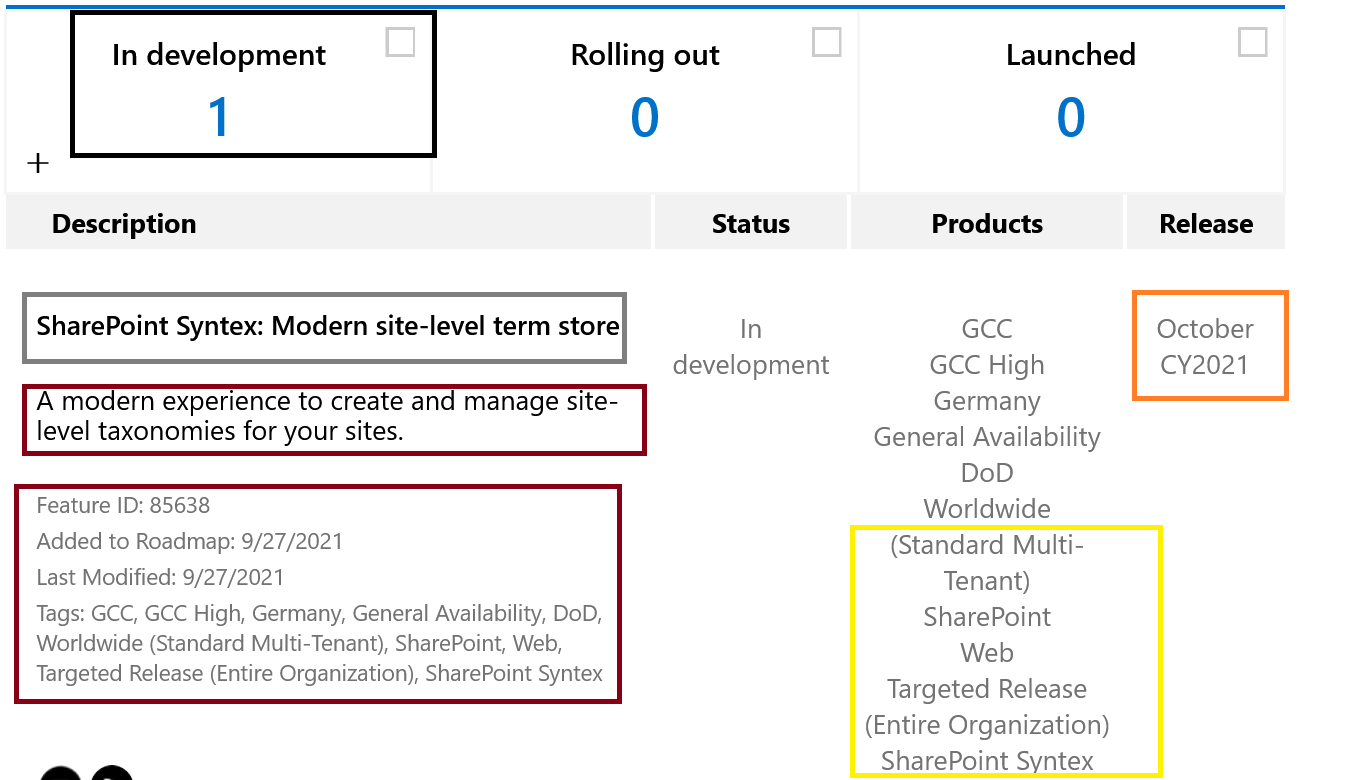Sort by the Release column header
The width and height of the screenshot is (1368, 780).
click(1206, 224)
